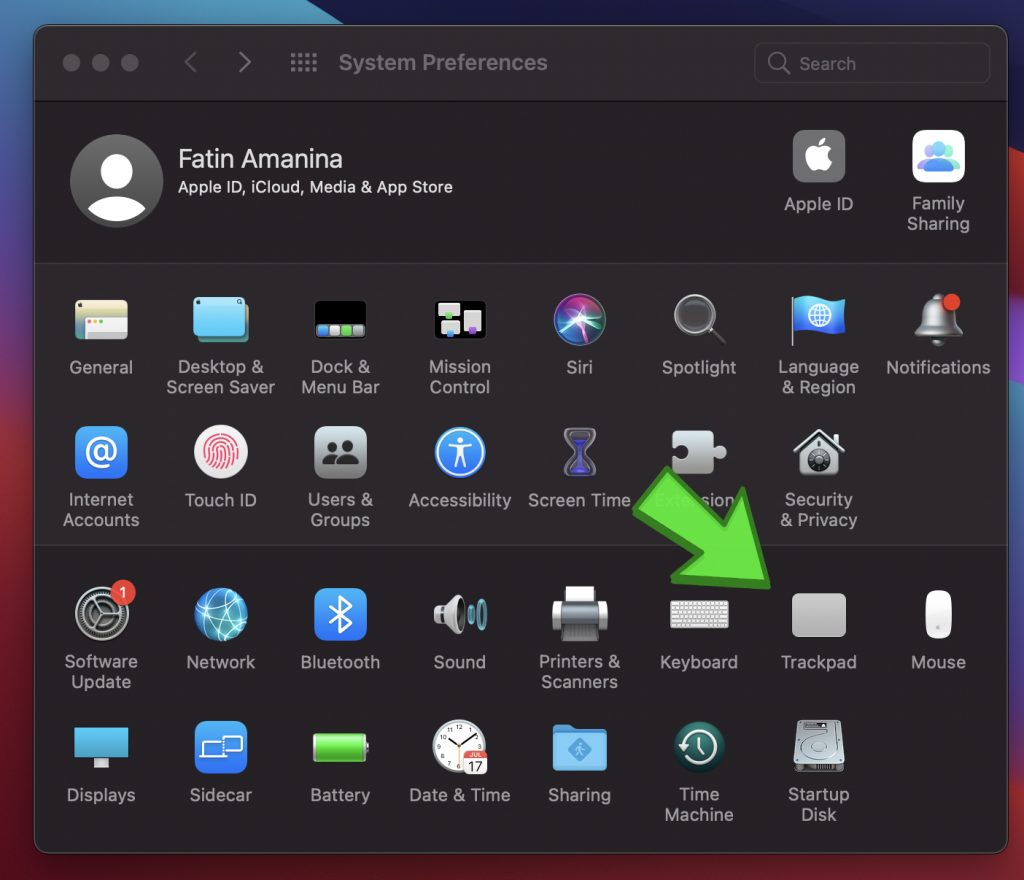Open Mission Control preferences
This screenshot has height=880, width=1024.
point(459,321)
